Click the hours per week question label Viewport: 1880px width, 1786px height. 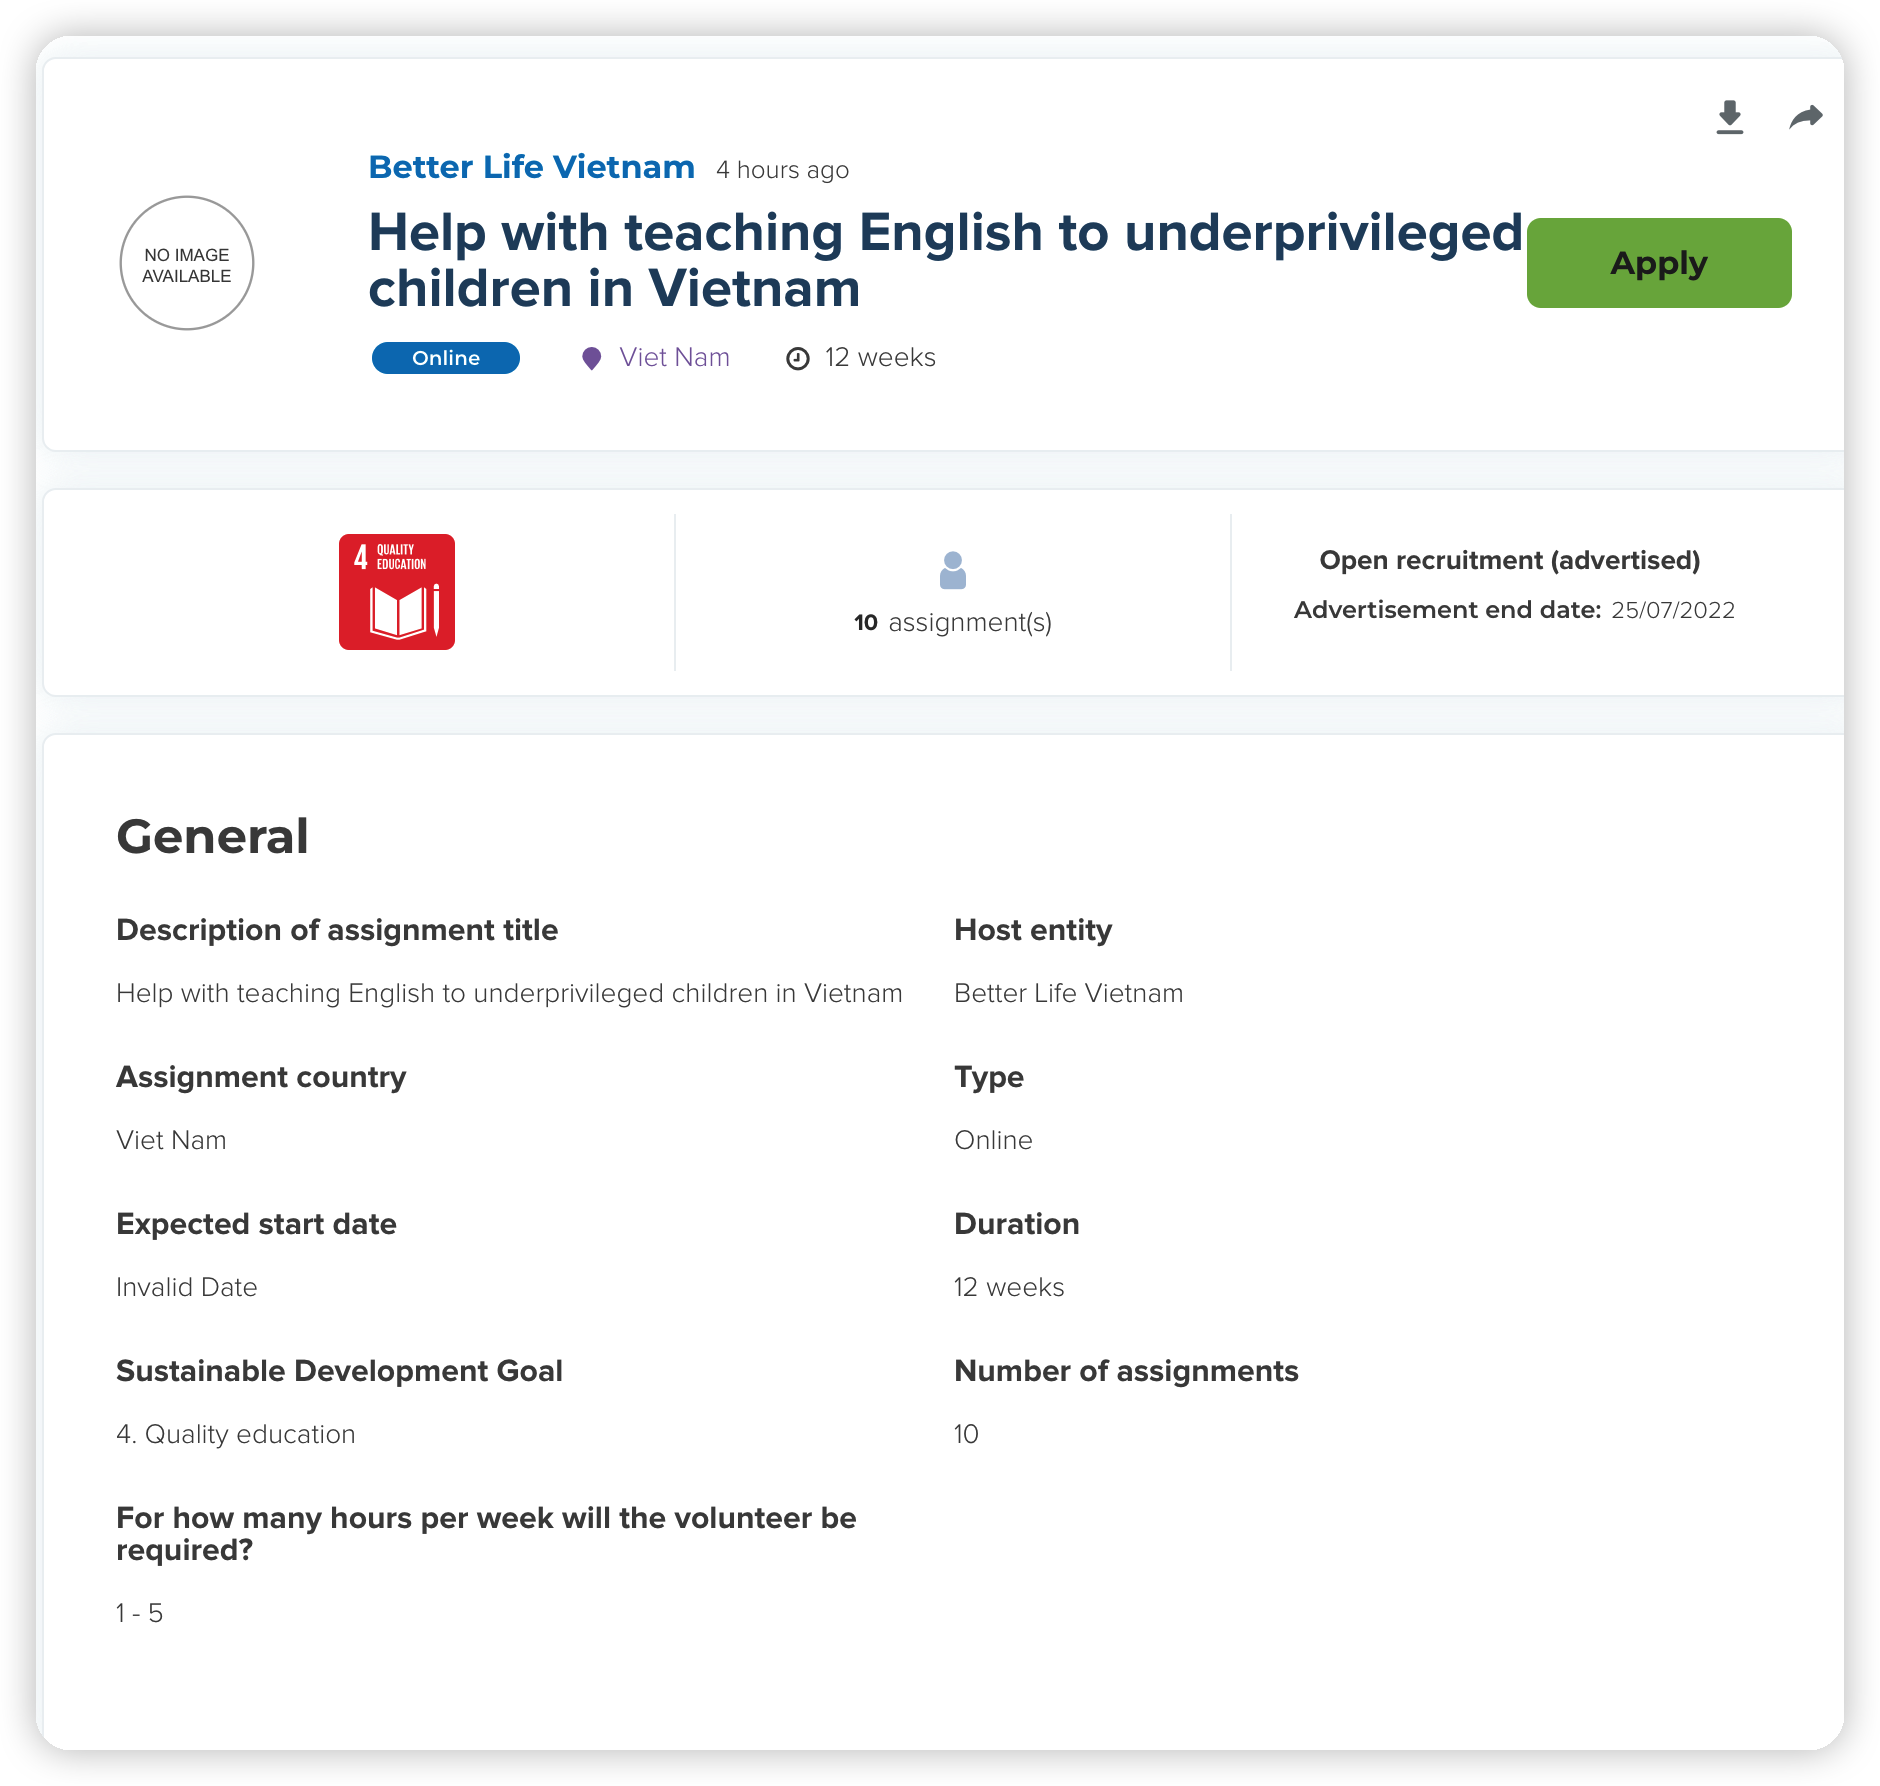click(486, 1534)
